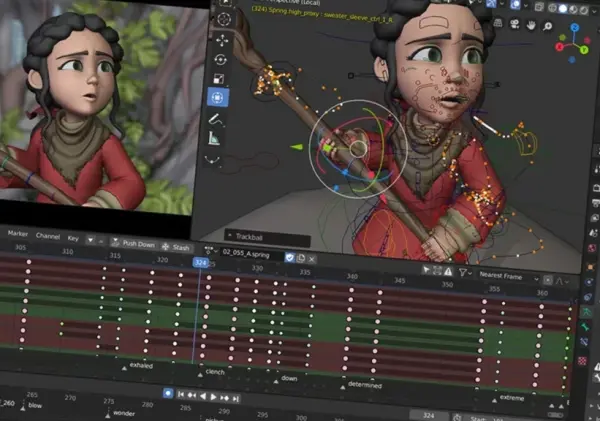Click the green Y axis on gizmo
Image resolution: width=600 pixels, height=421 pixels.
pyautogui.click(x=584, y=50)
